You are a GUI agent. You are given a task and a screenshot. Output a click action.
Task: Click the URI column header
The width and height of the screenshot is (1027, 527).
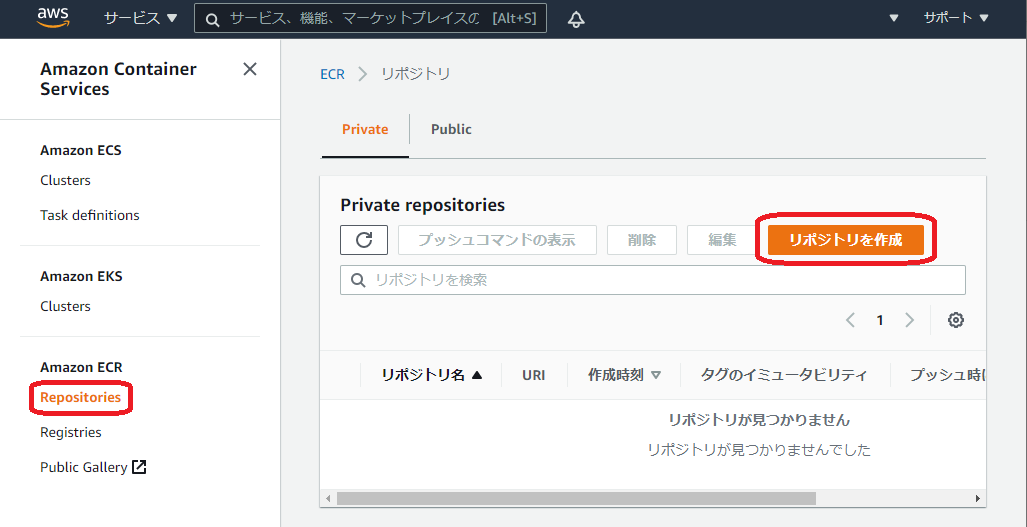[534, 375]
